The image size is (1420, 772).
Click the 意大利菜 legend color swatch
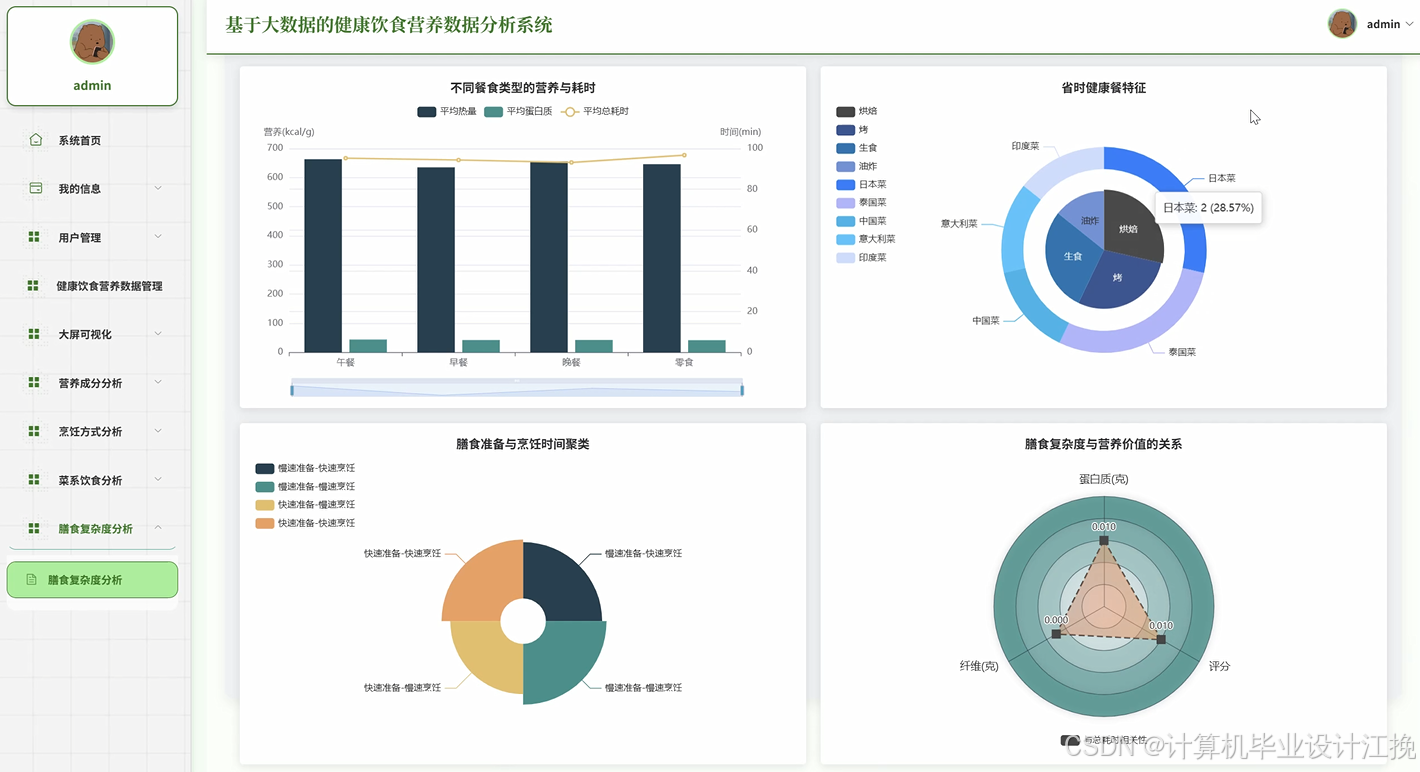[x=845, y=239]
